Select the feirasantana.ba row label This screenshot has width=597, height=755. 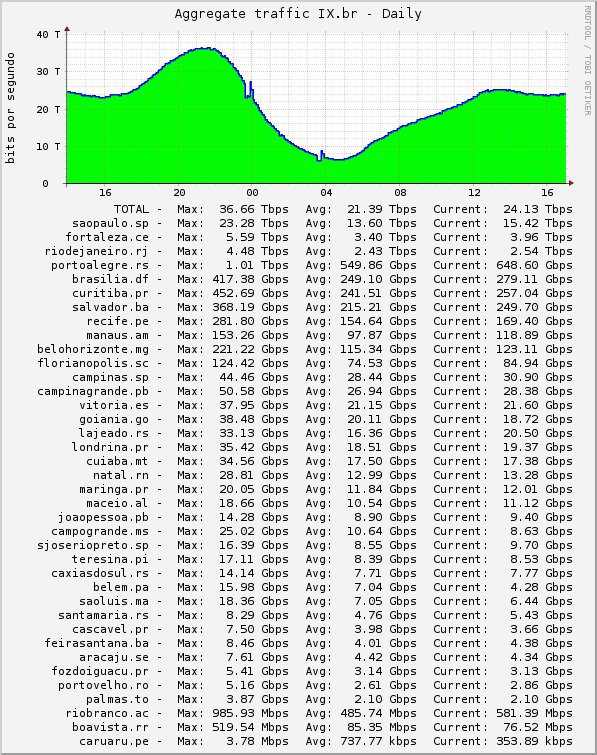coord(96,643)
